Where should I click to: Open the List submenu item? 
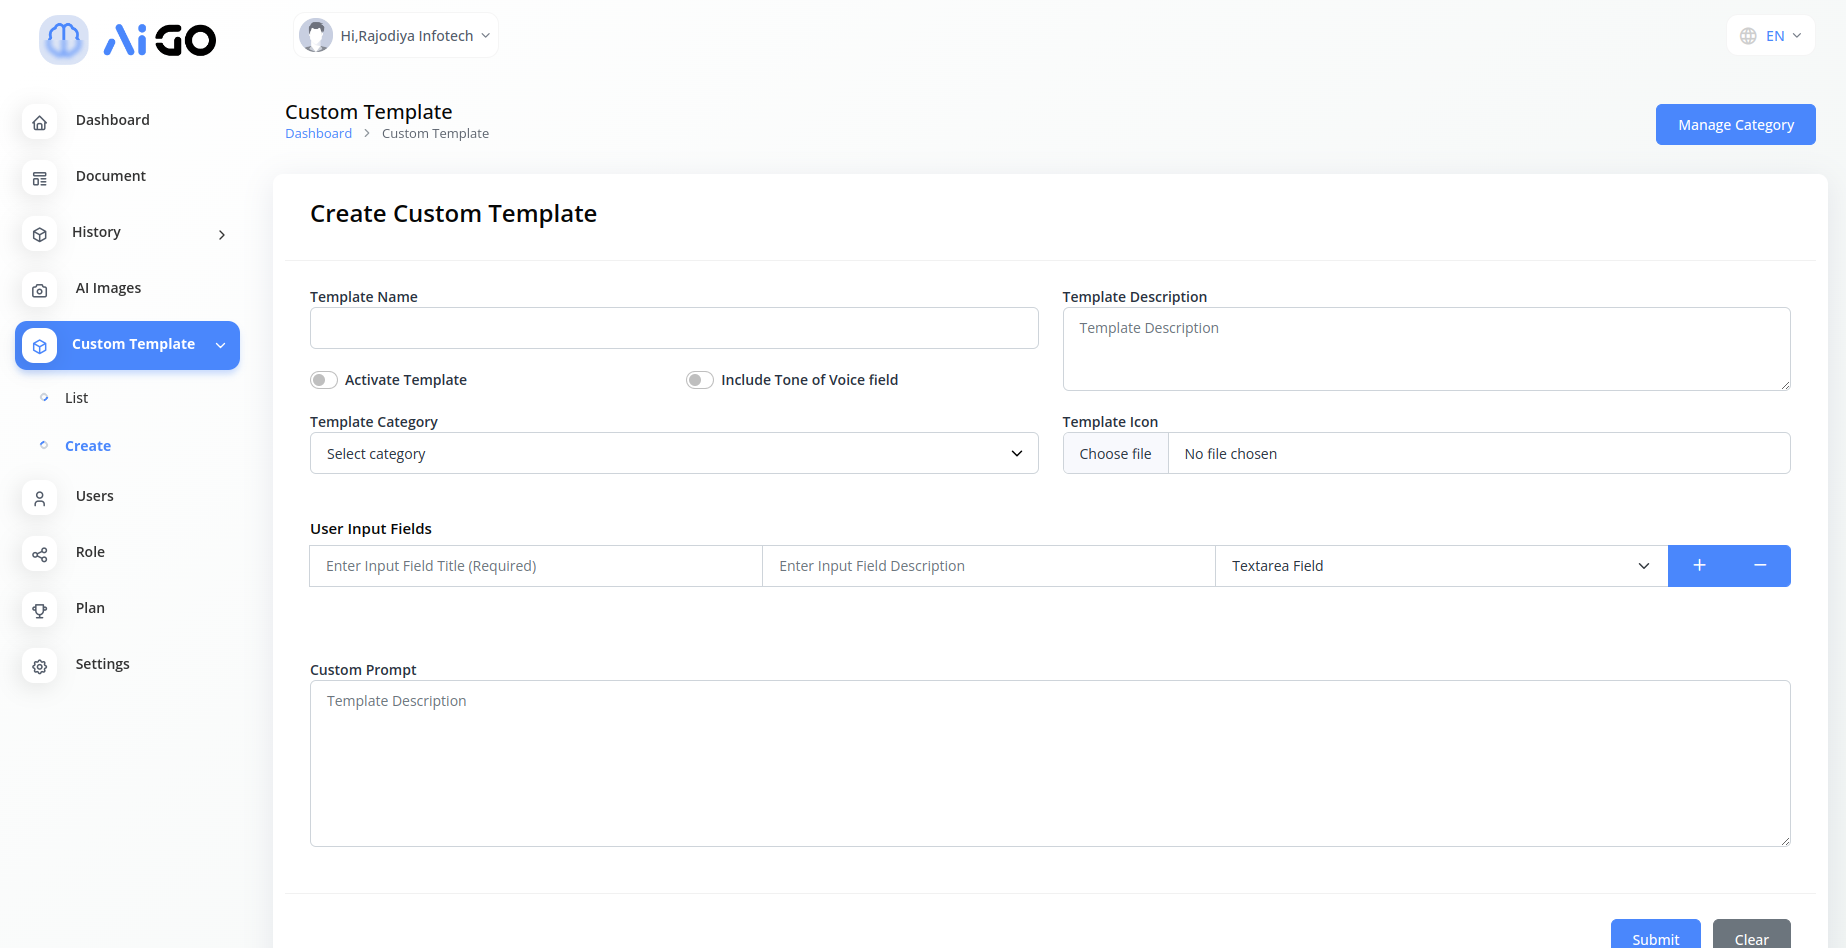77,398
